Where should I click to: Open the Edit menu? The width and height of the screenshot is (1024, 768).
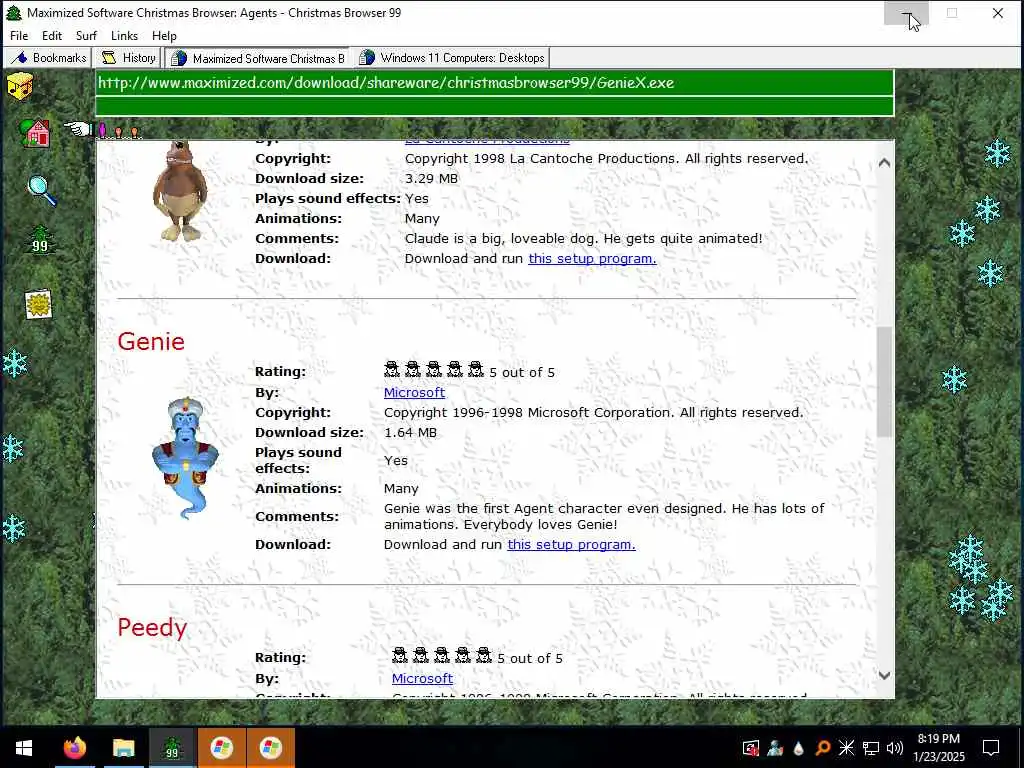click(x=52, y=36)
